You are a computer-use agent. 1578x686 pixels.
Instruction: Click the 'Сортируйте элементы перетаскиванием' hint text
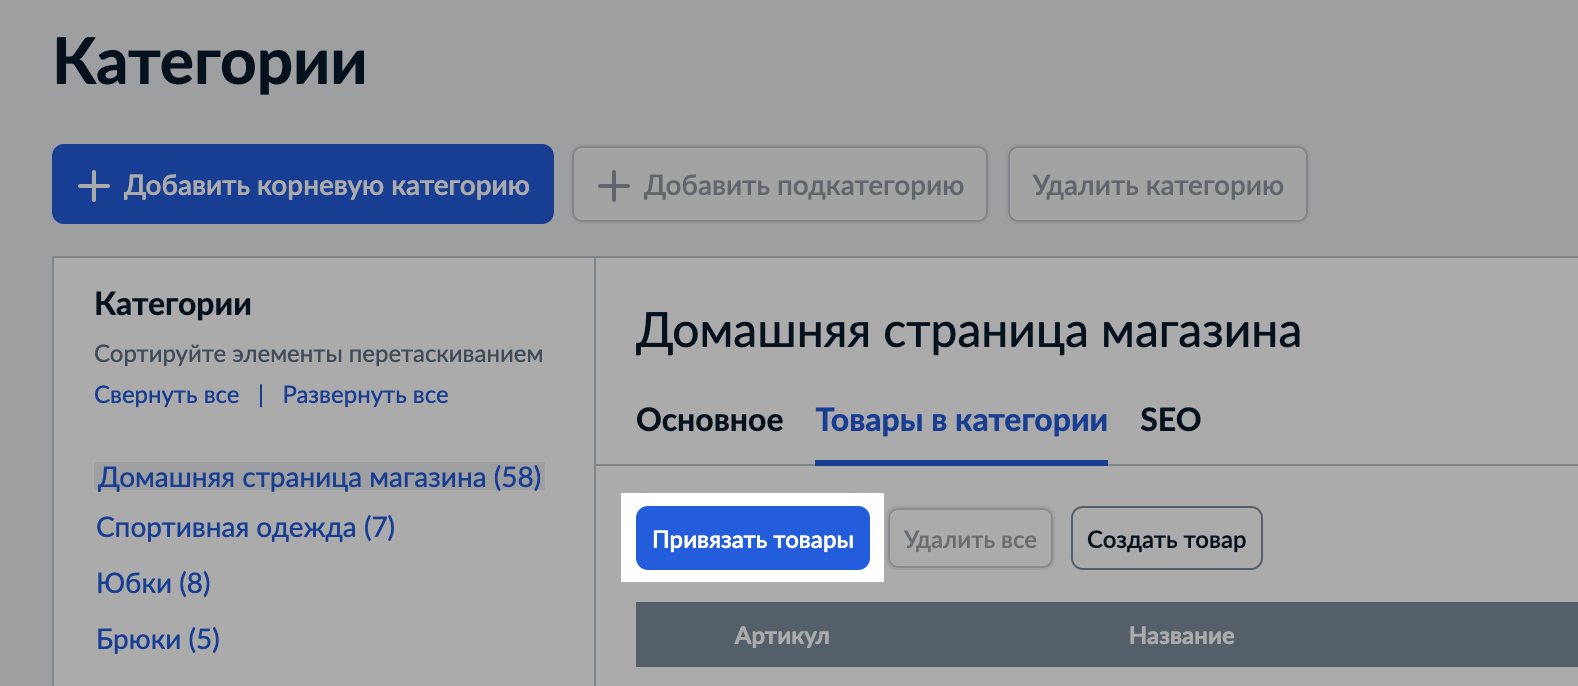coord(319,354)
